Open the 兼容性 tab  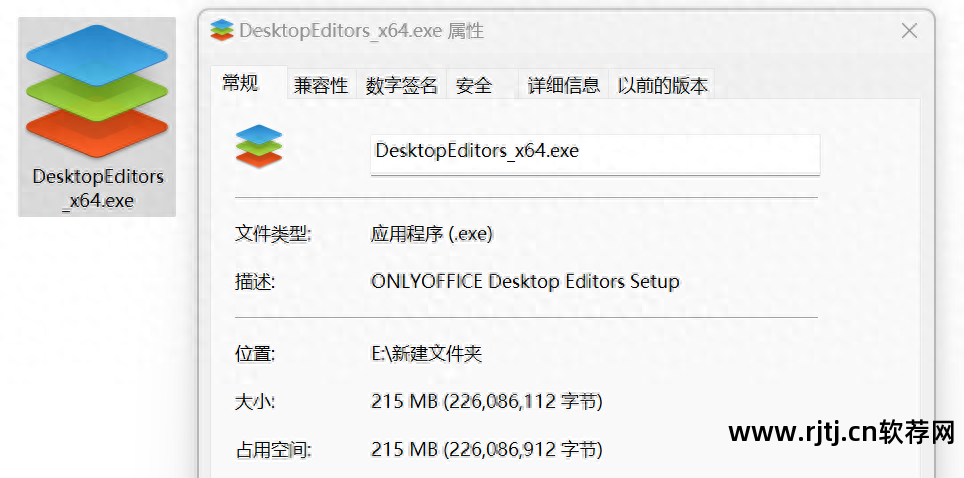coord(320,86)
